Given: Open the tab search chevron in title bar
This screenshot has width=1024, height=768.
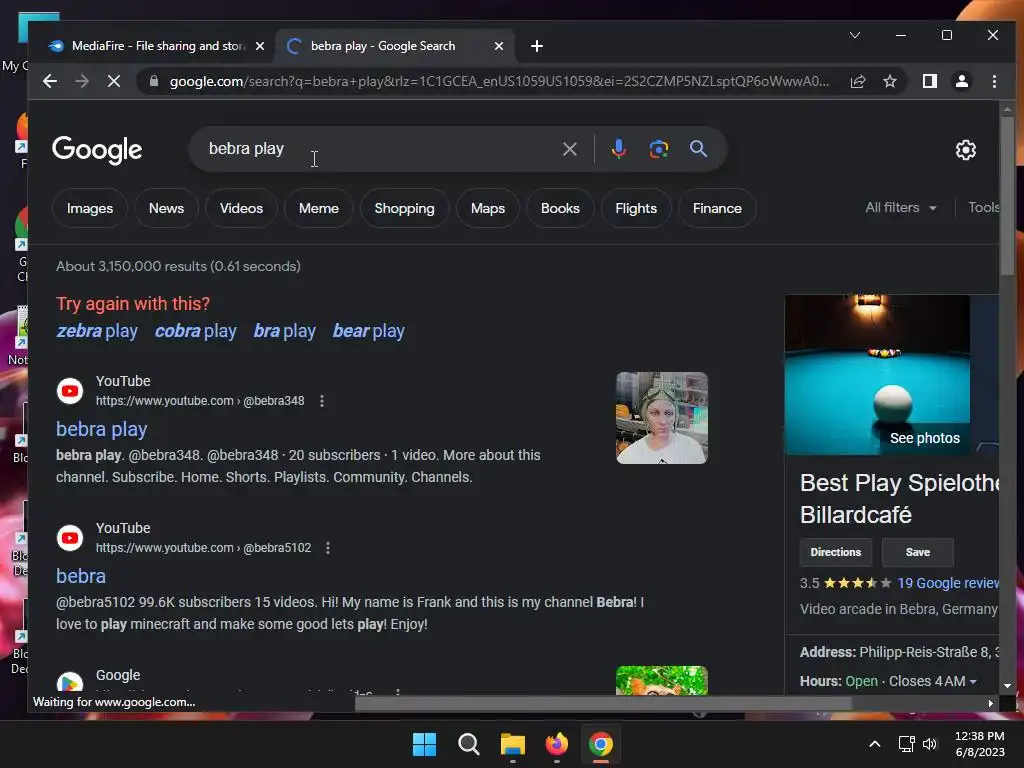Looking at the screenshot, I should point(854,35).
